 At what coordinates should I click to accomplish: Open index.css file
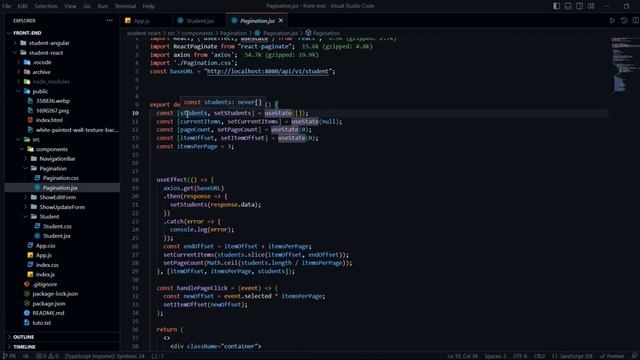[47, 265]
